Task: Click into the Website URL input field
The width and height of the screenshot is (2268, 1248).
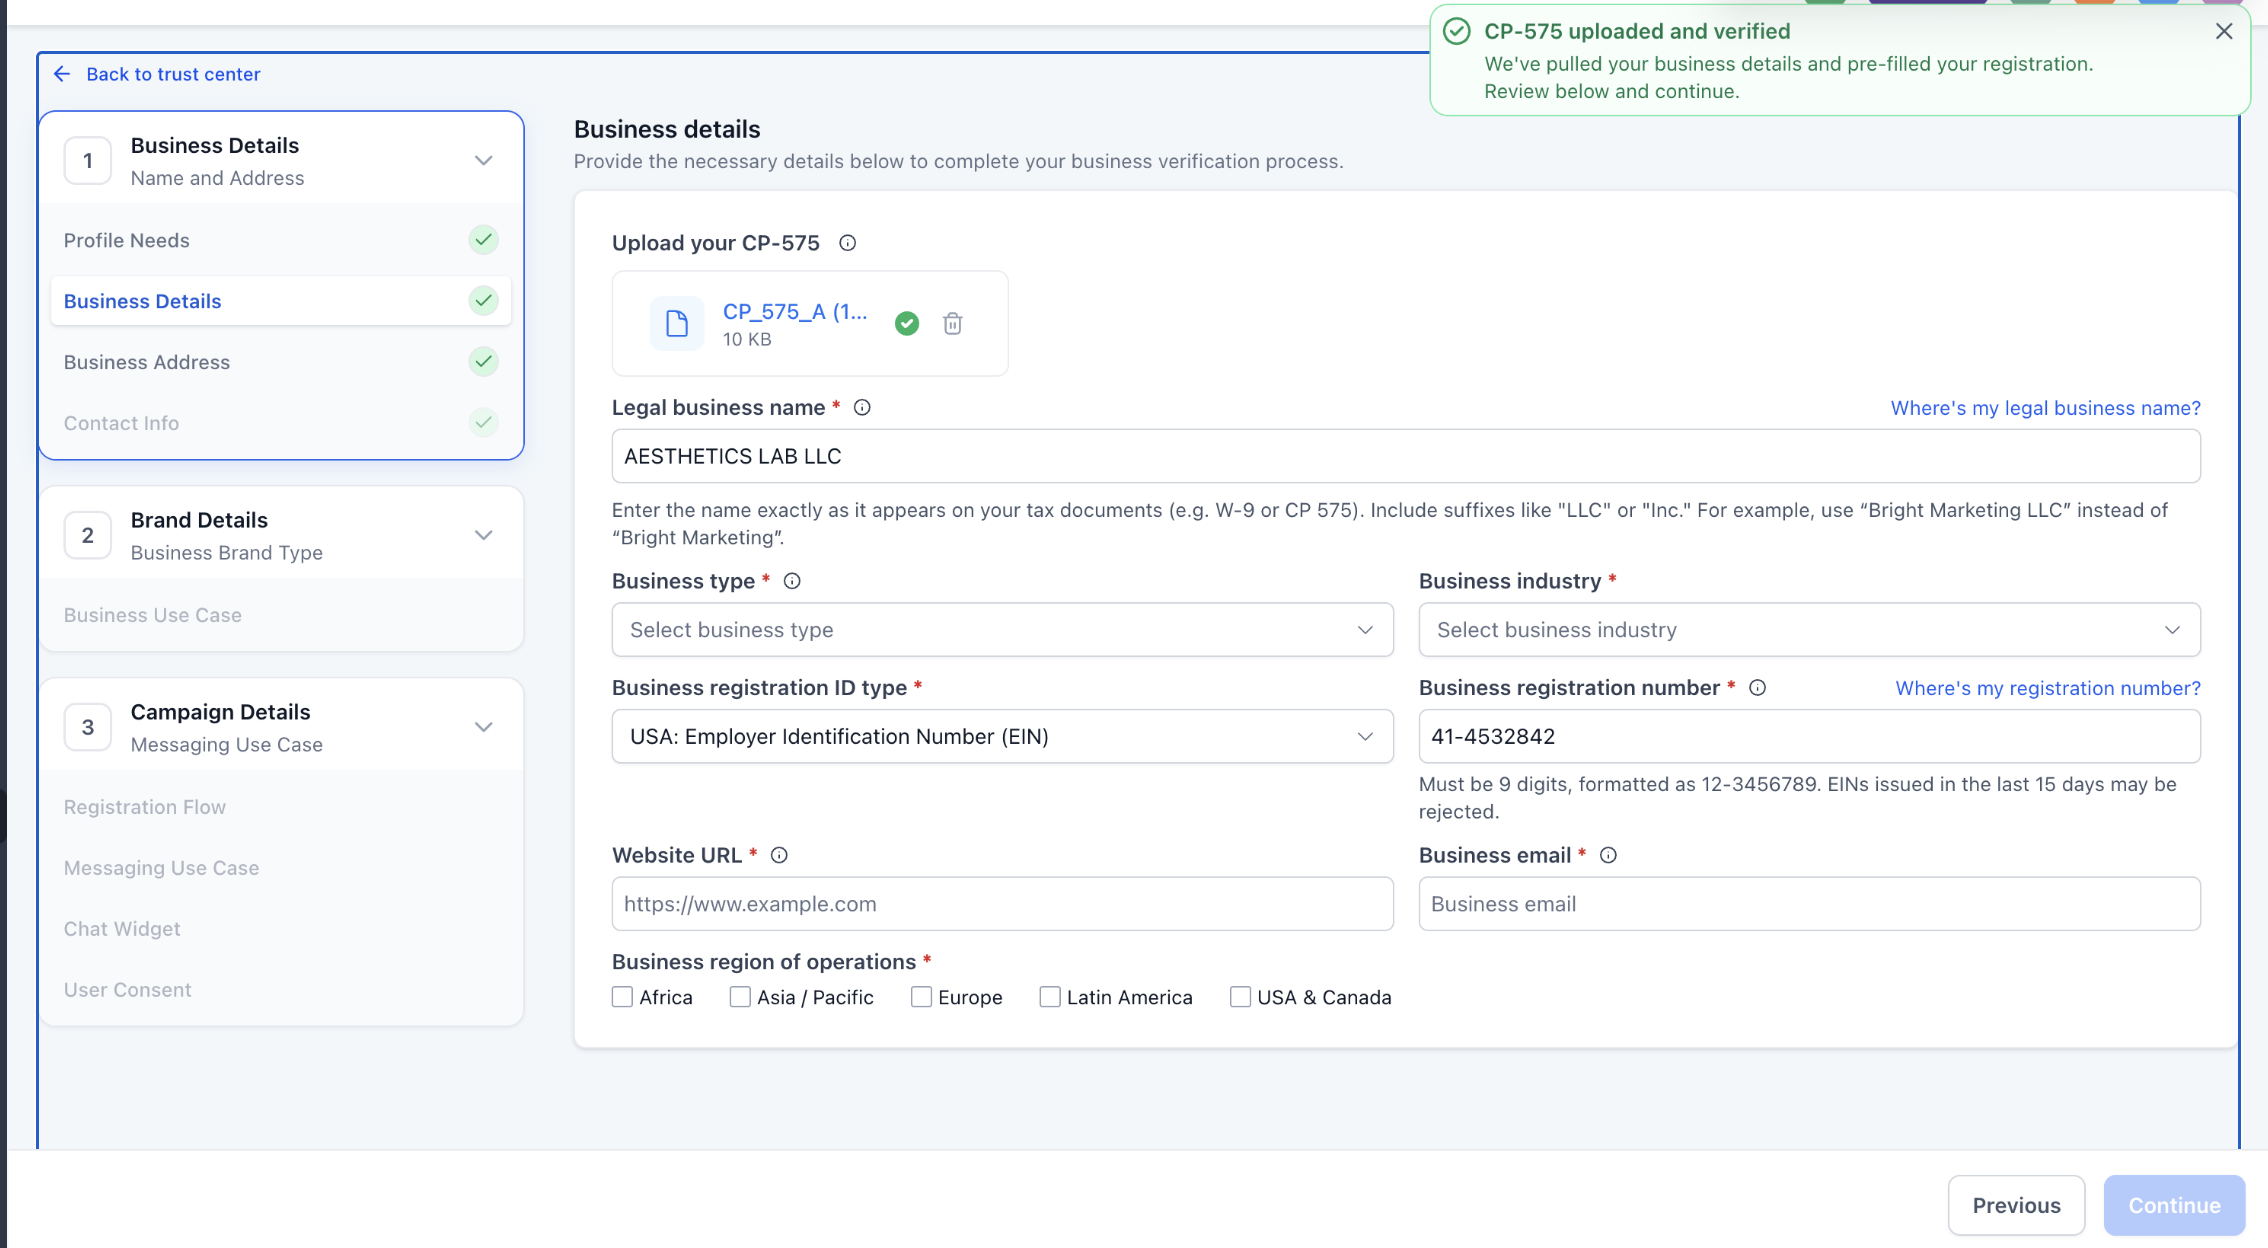Action: pyautogui.click(x=1002, y=904)
